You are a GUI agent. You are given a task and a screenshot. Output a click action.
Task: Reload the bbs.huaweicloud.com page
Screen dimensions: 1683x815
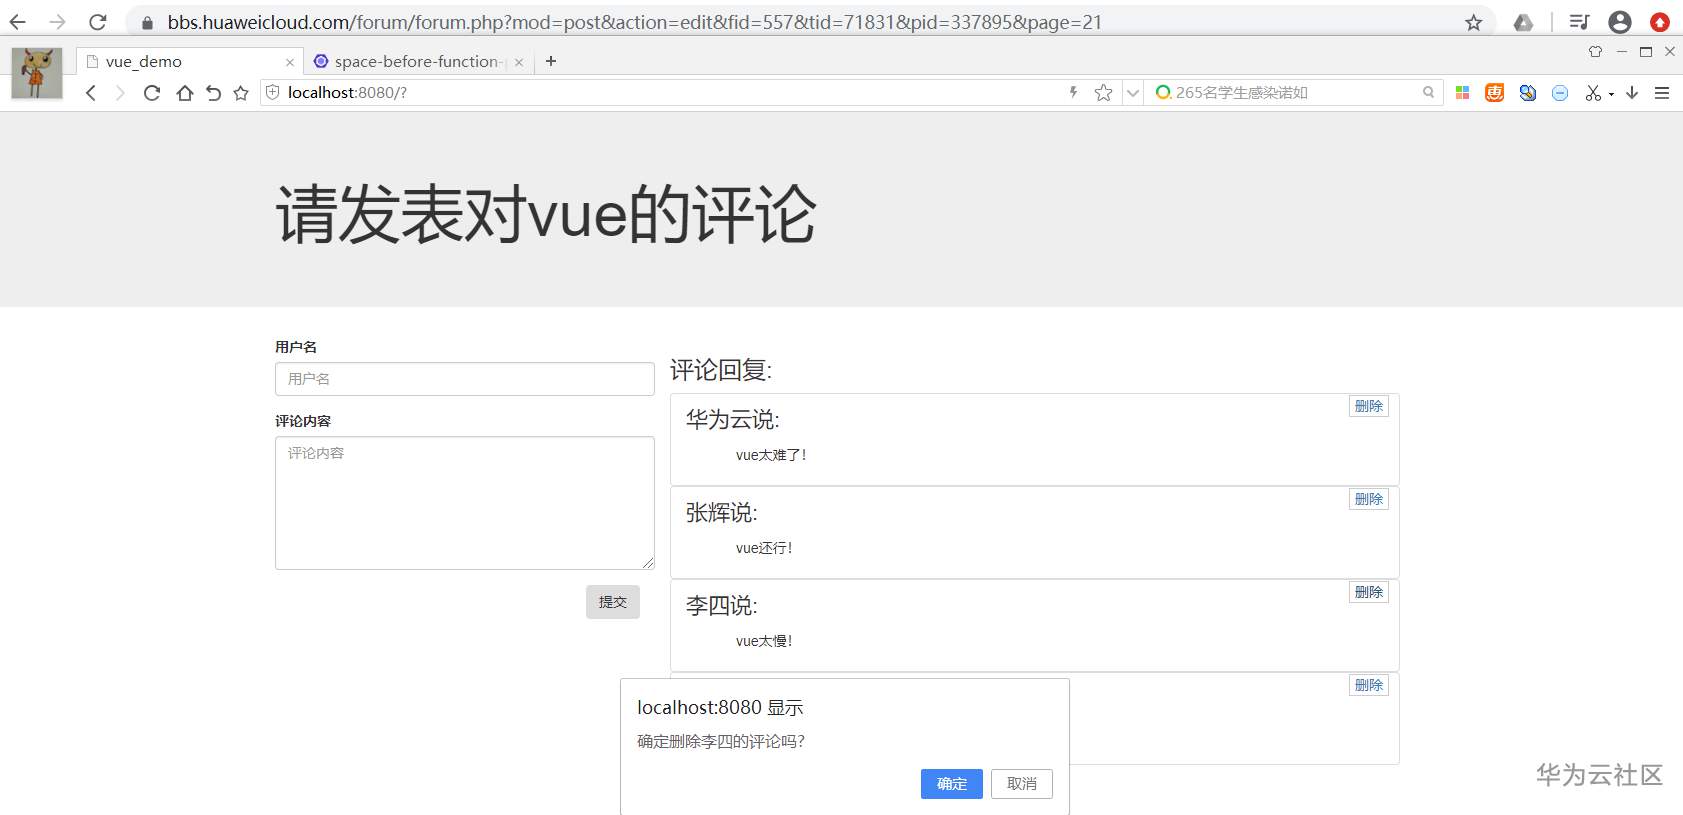click(x=97, y=22)
